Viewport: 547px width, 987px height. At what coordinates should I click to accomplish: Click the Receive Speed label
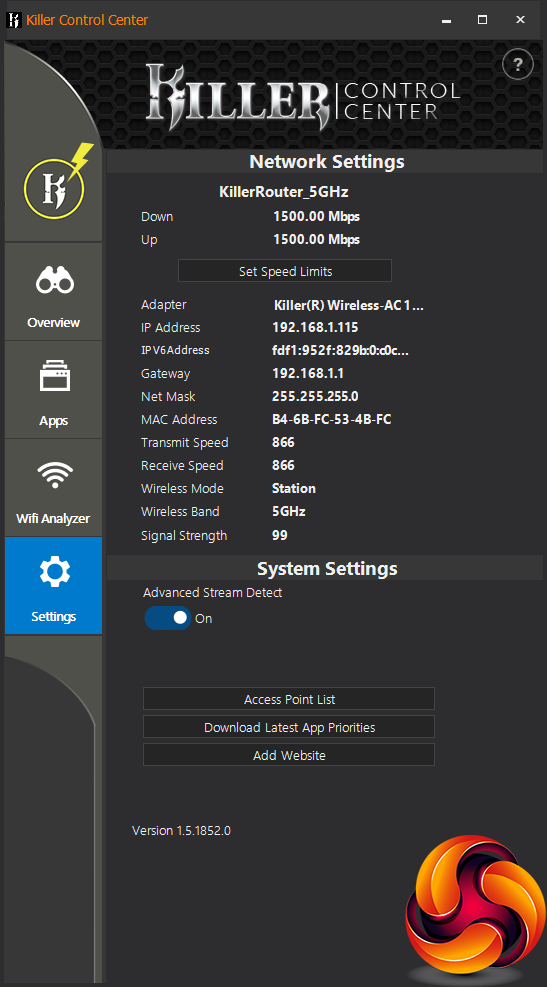tap(182, 466)
